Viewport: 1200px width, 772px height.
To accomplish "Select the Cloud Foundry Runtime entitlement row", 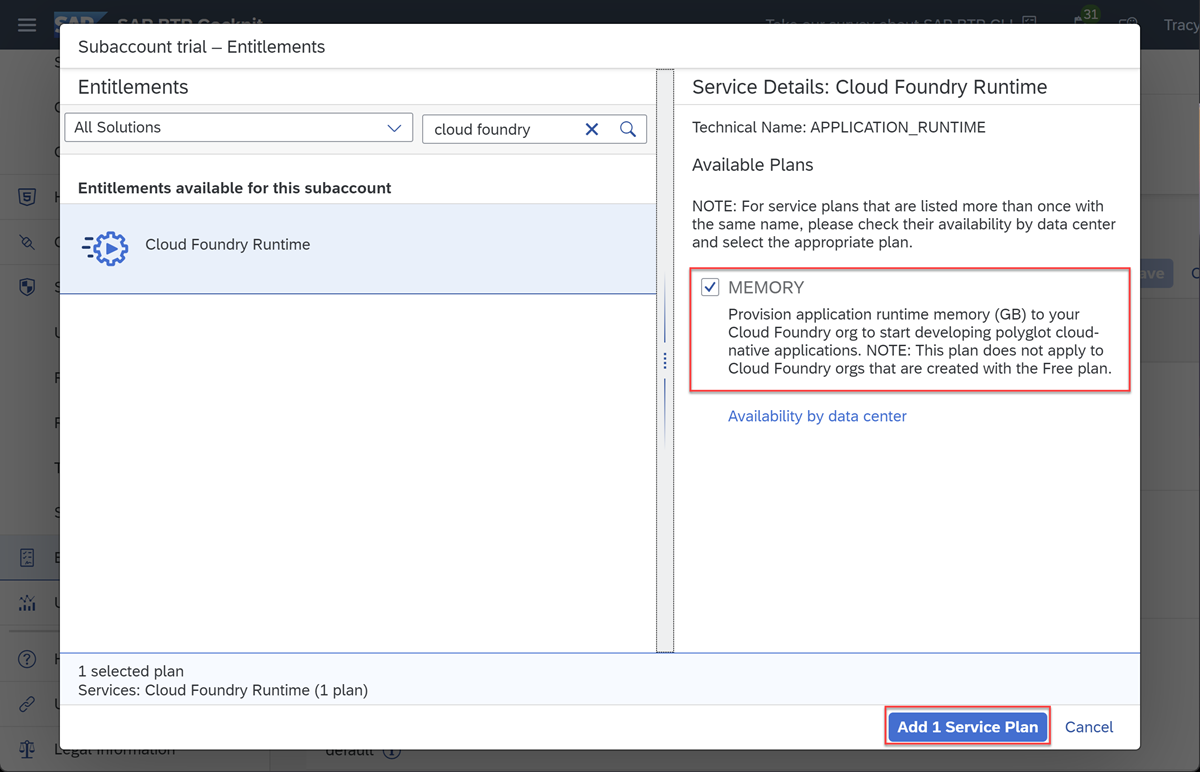I will tap(358, 249).
